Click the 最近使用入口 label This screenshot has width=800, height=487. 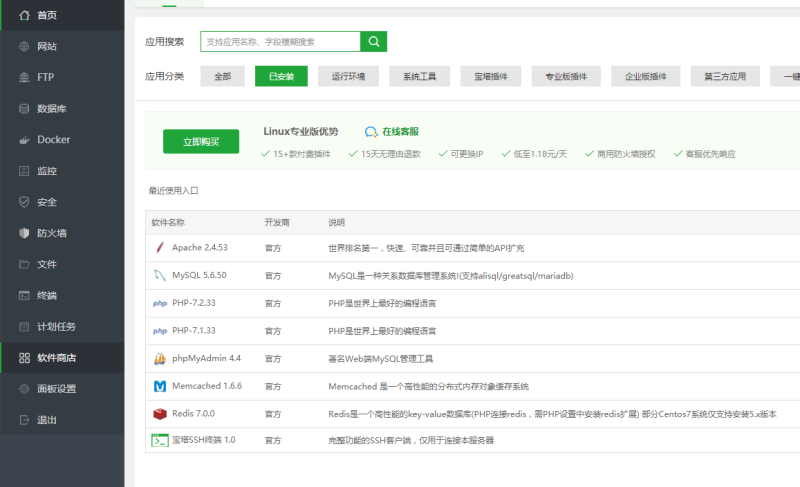[x=173, y=191]
